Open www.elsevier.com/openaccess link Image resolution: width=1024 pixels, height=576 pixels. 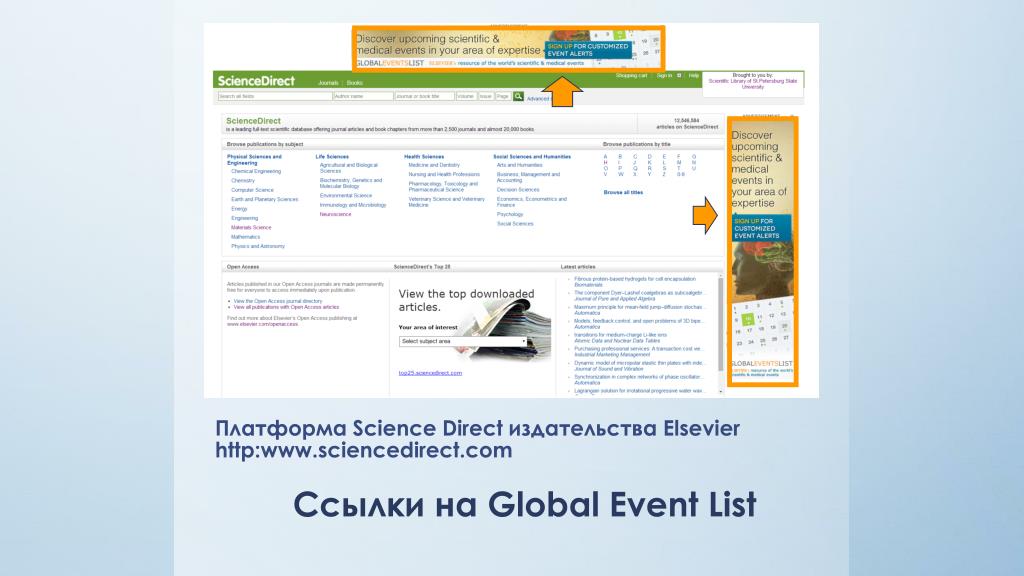click(x=262, y=324)
